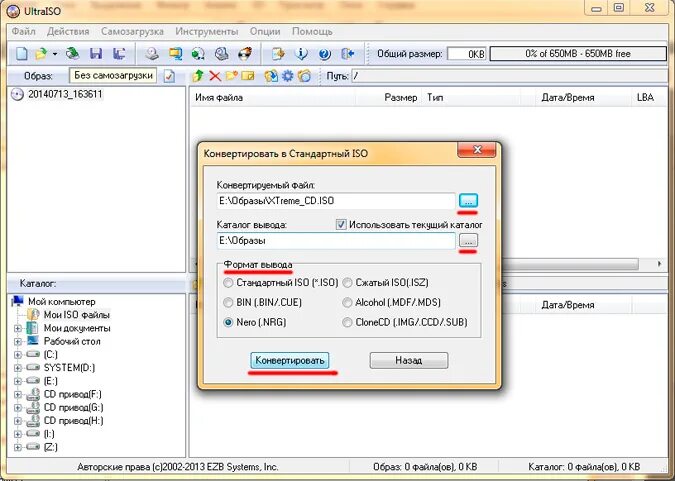Click the folder with disc icon near Путь
The image size is (675, 481).
pyautogui.click(x=304, y=76)
